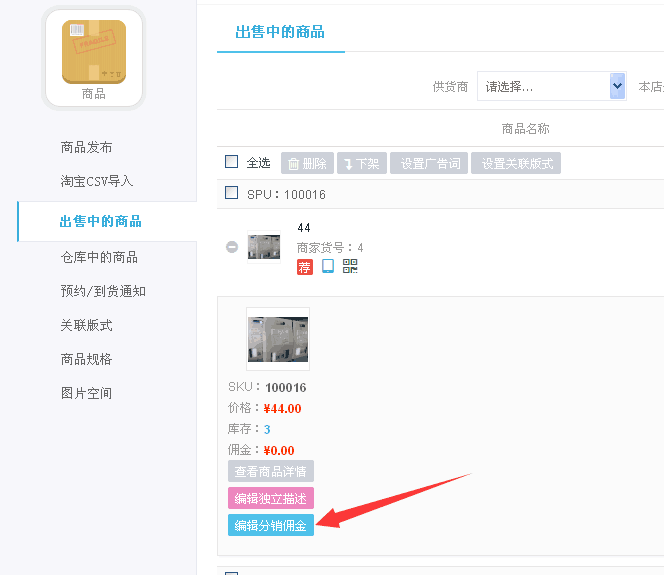
Task: Open 图片空间 sidebar entry
Action: point(86,393)
